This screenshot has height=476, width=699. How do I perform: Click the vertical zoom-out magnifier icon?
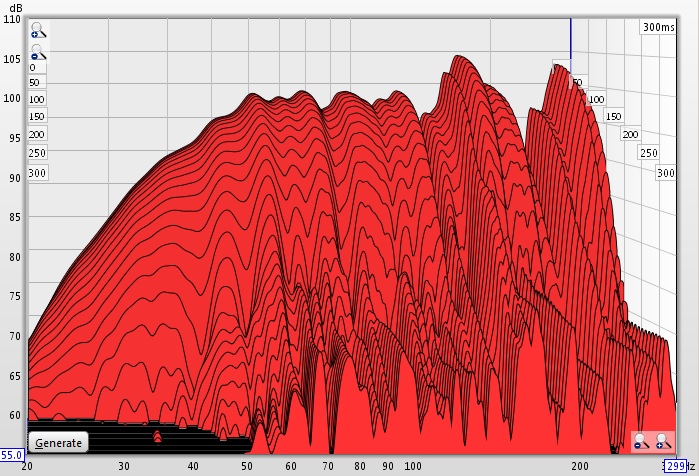38,52
